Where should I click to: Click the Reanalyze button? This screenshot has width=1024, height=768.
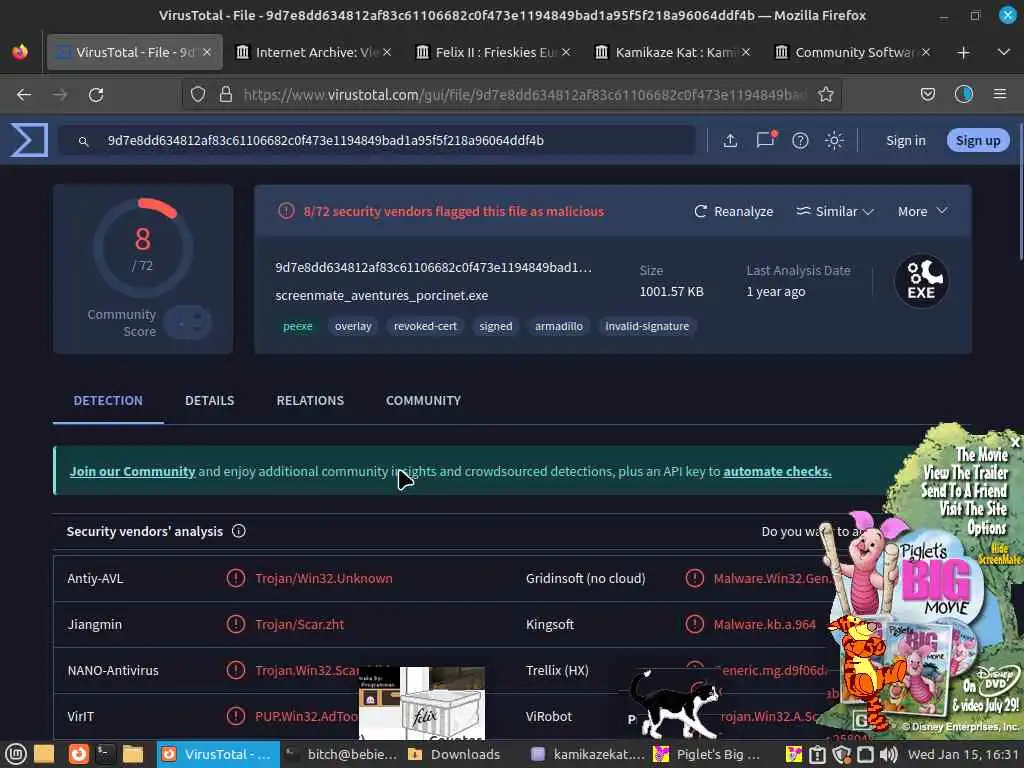pos(733,211)
